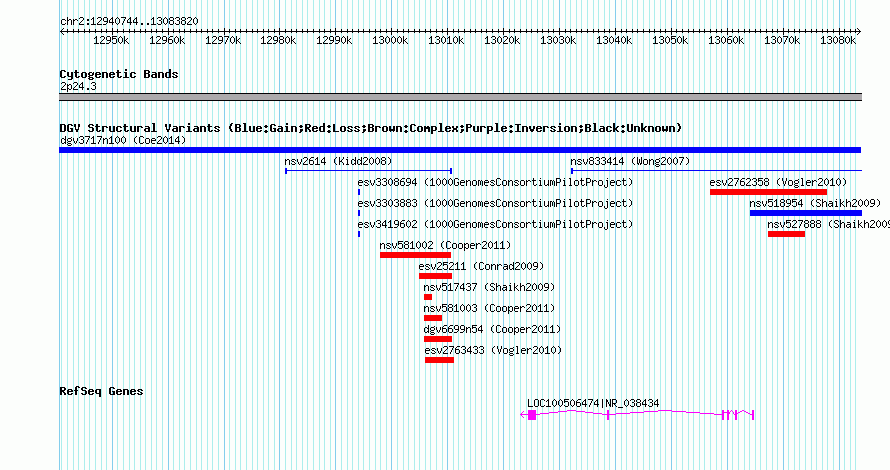Select the dgv3717n100 (Coe2014) label
Image resolution: width=890 pixels, height=470 pixels.
point(123,140)
